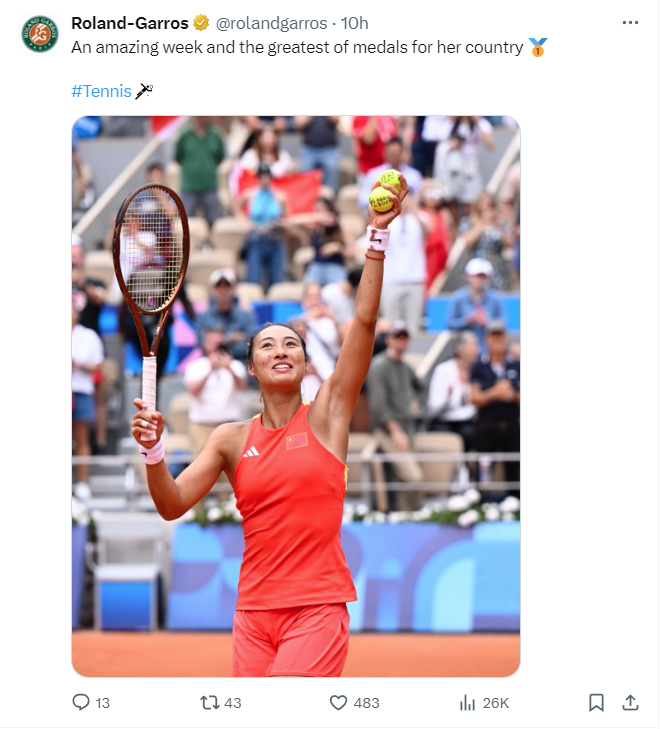Open the #Tennis hashtag
660x729 pixels.
click(101, 91)
